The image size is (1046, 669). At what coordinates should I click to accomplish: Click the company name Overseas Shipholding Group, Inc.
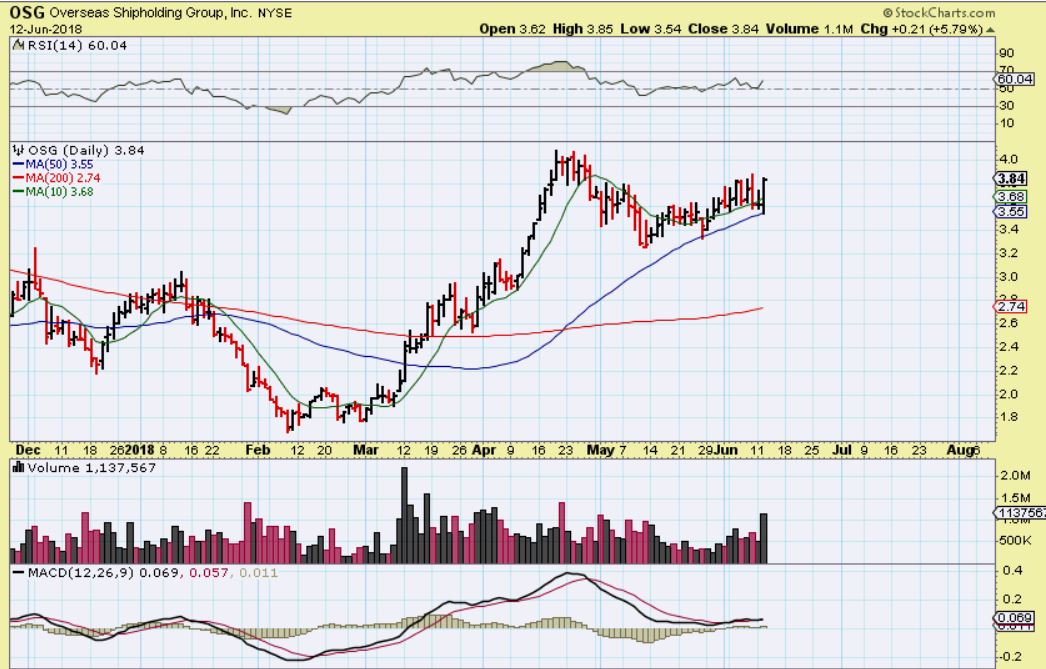tap(151, 13)
